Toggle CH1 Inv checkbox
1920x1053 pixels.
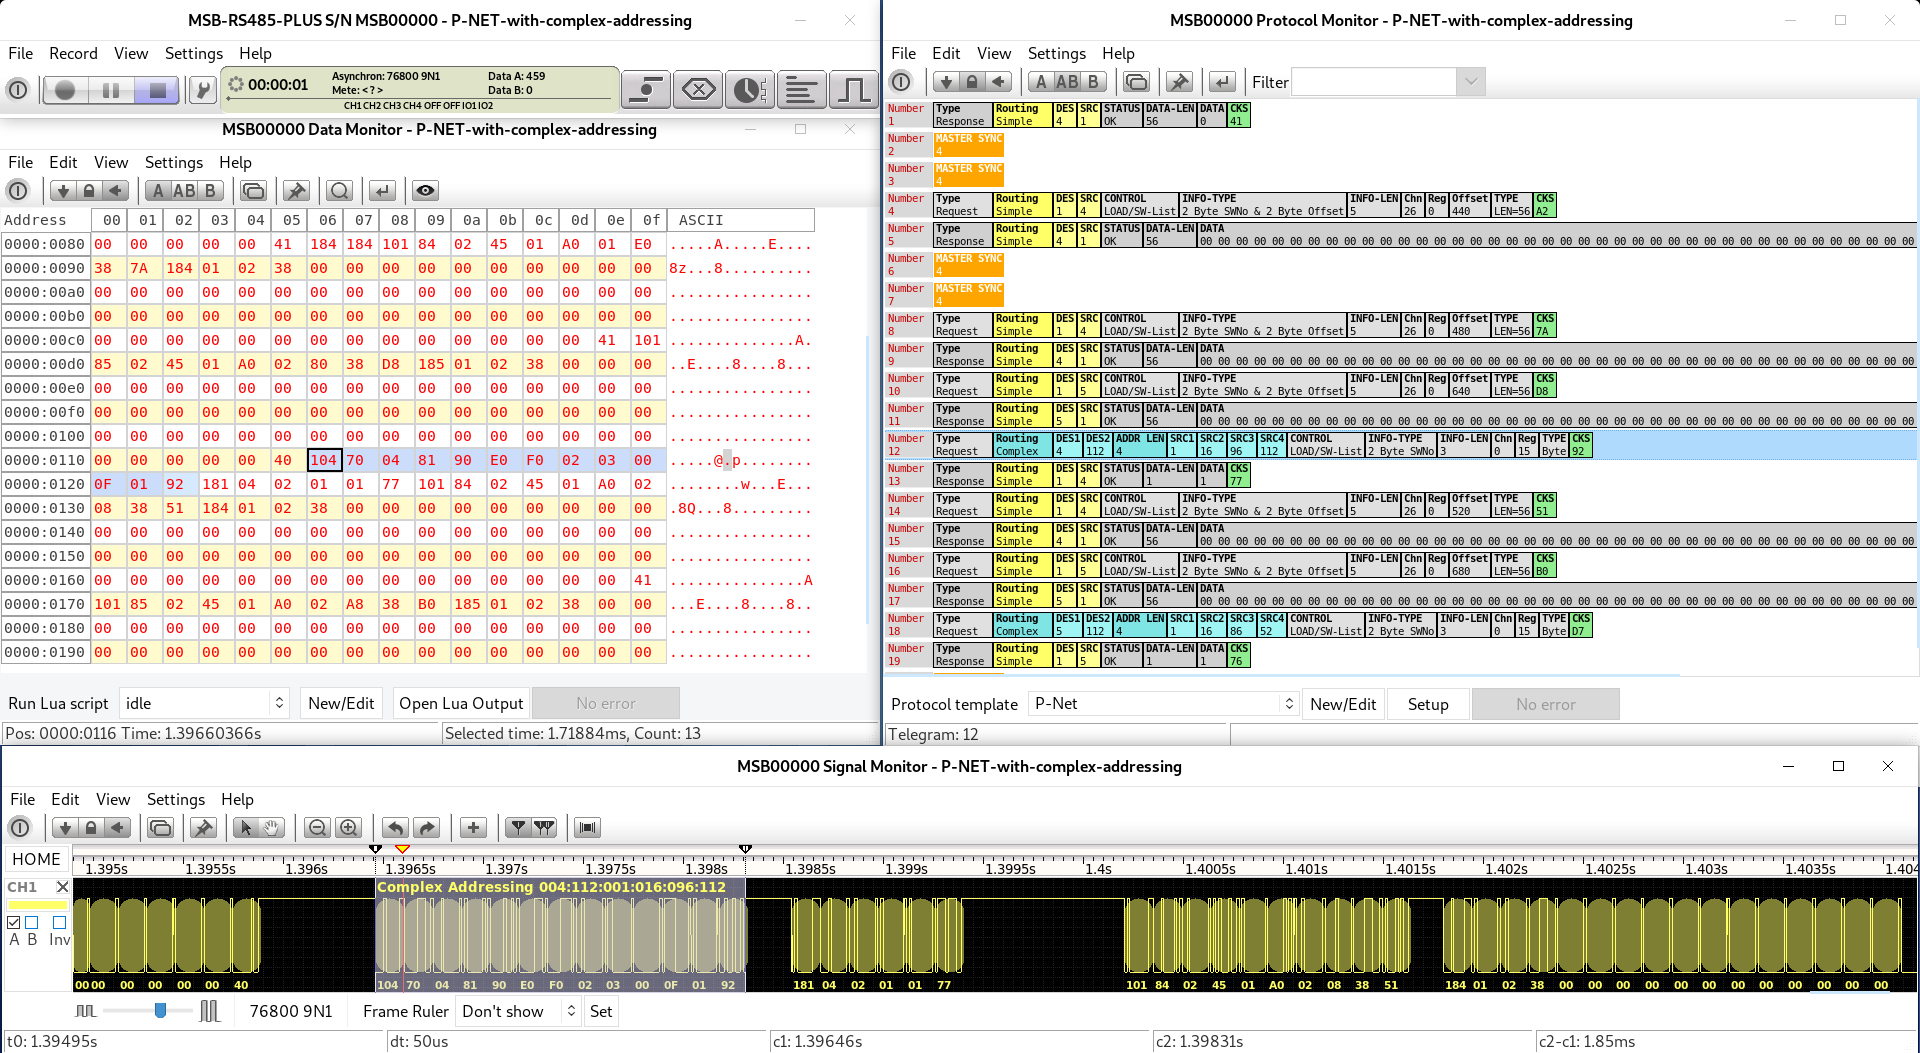coord(59,922)
